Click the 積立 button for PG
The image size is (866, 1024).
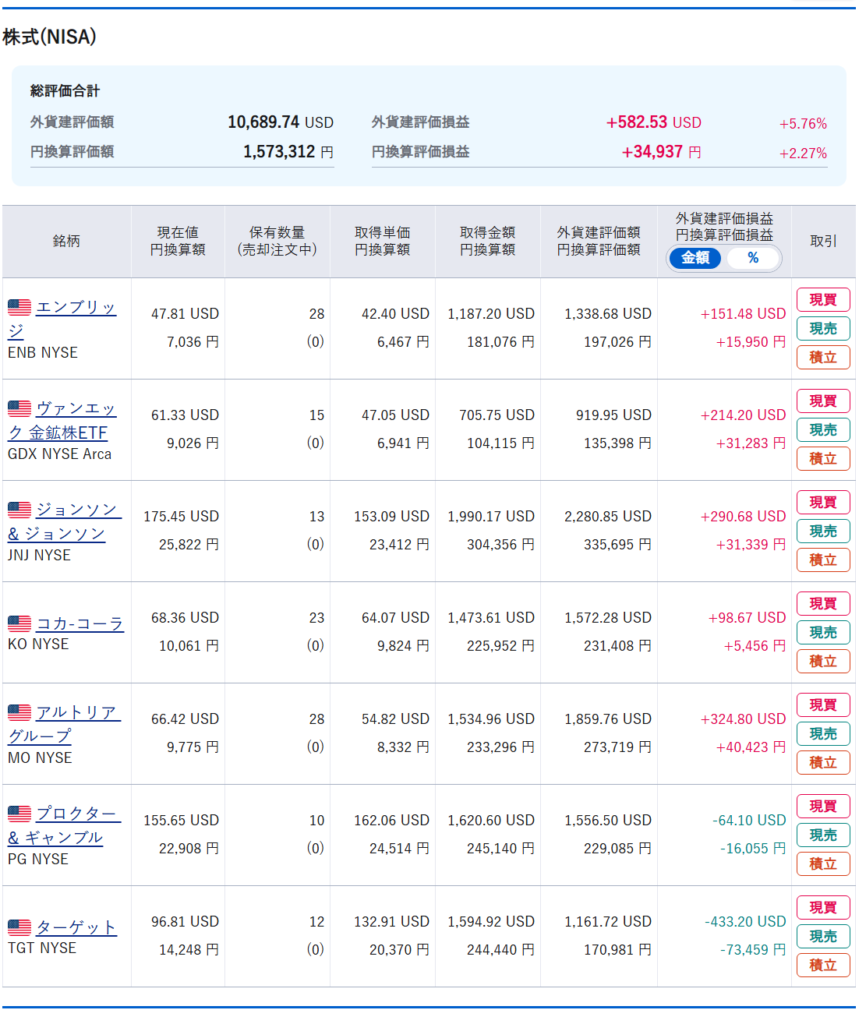point(823,863)
